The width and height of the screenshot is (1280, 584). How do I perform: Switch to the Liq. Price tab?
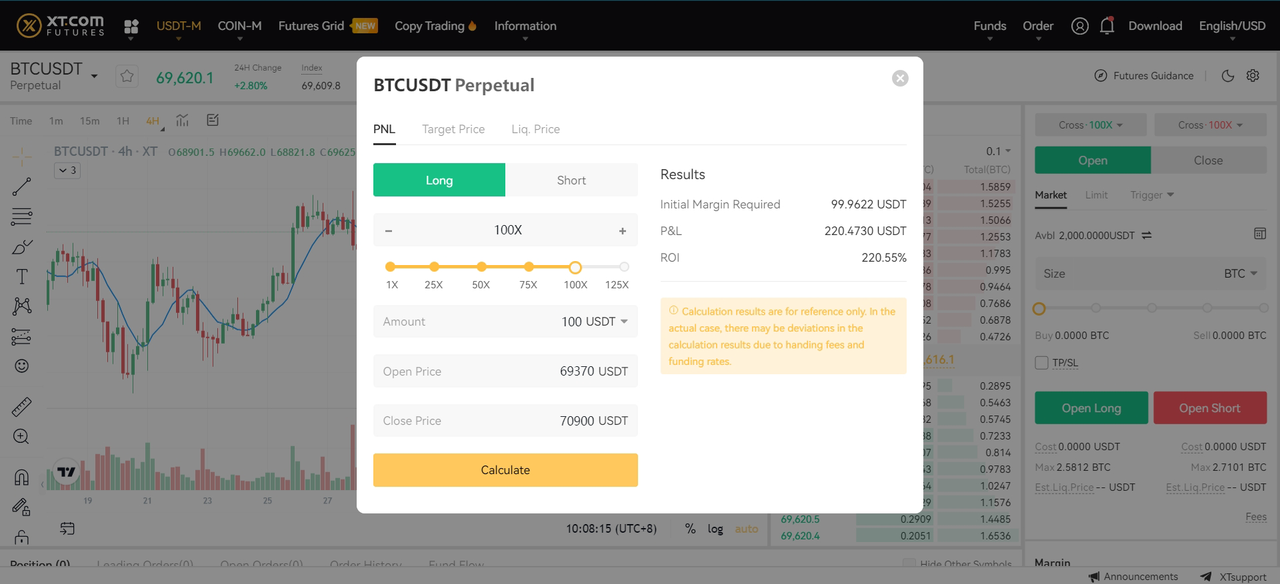click(535, 129)
